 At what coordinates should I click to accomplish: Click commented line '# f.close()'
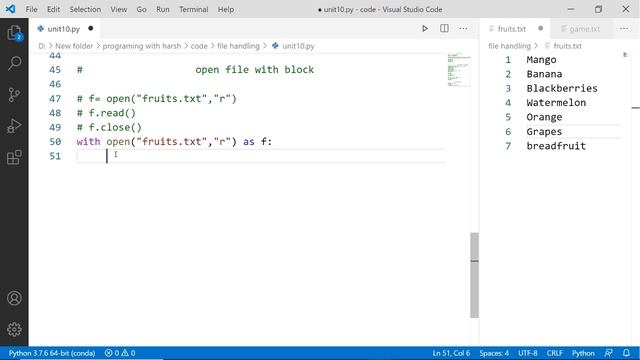click(109, 127)
